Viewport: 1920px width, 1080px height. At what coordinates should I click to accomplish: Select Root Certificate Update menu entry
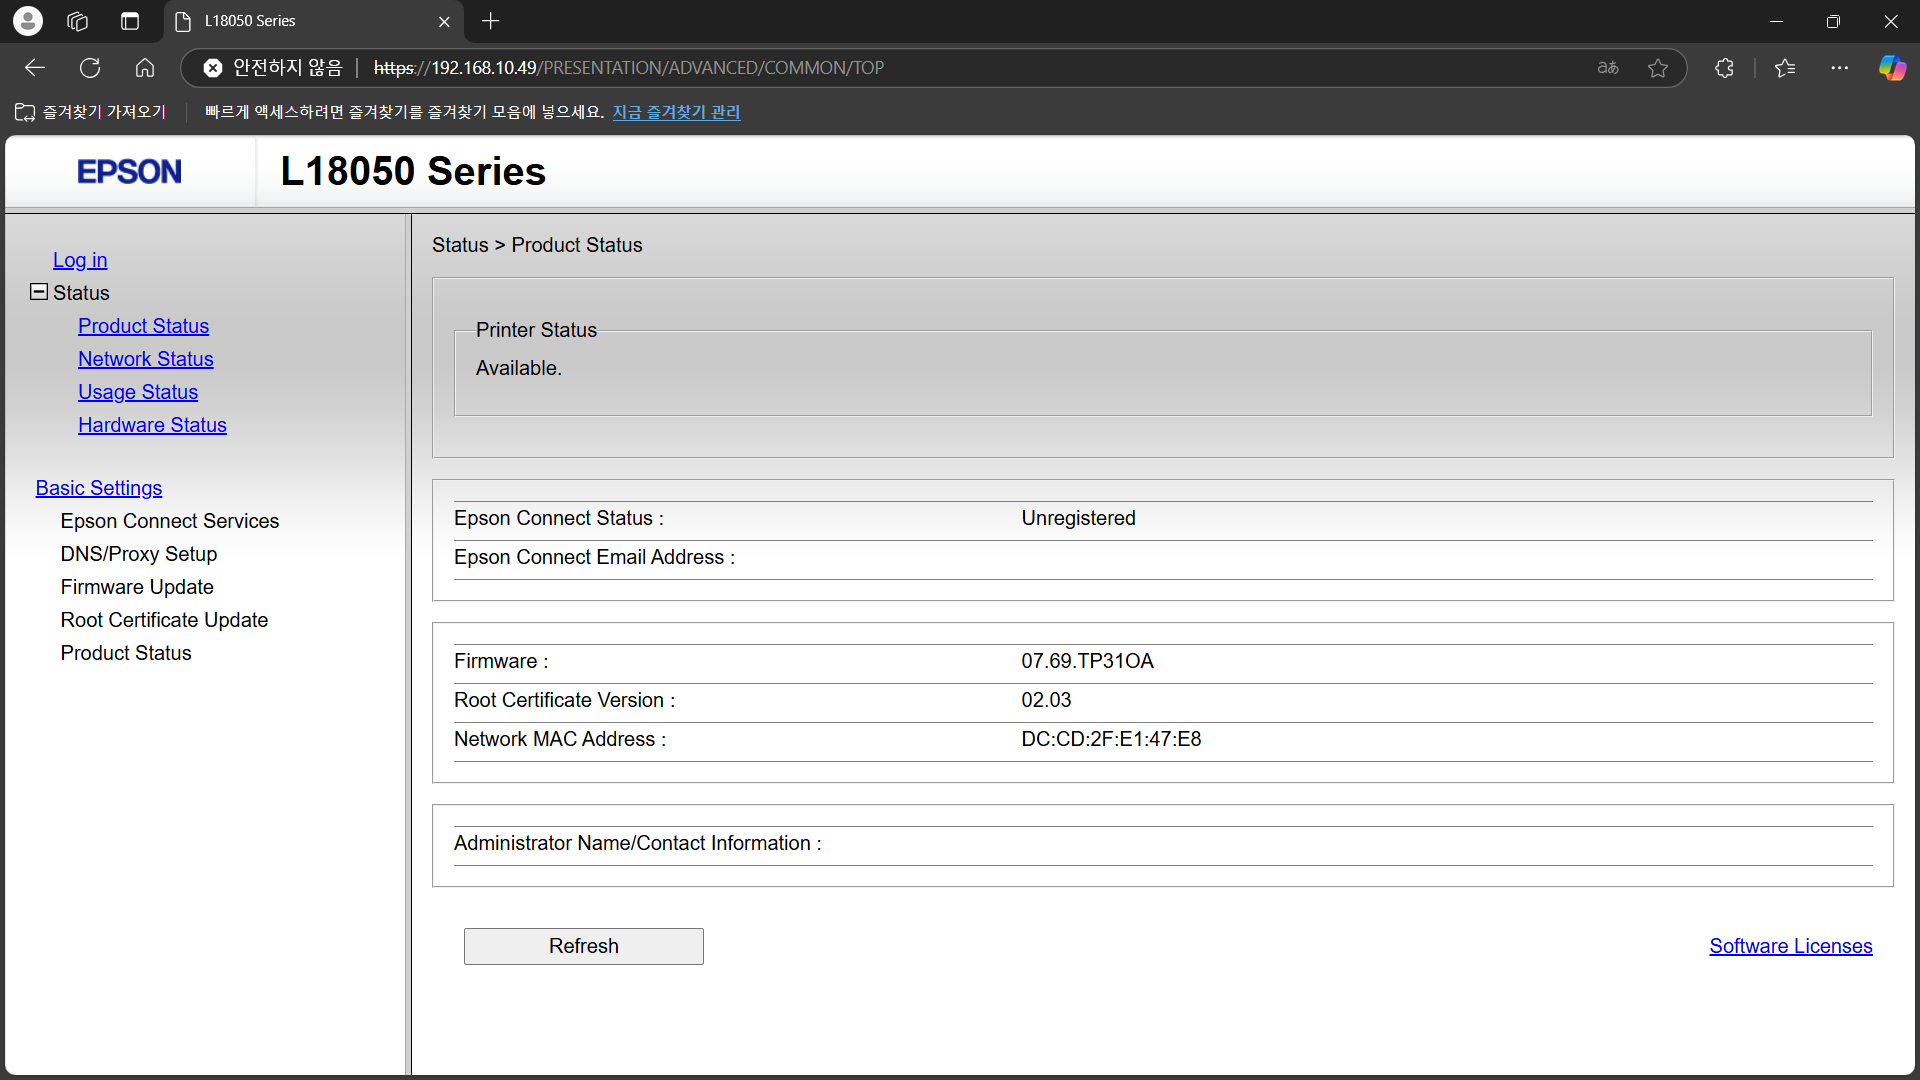[x=165, y=620]
